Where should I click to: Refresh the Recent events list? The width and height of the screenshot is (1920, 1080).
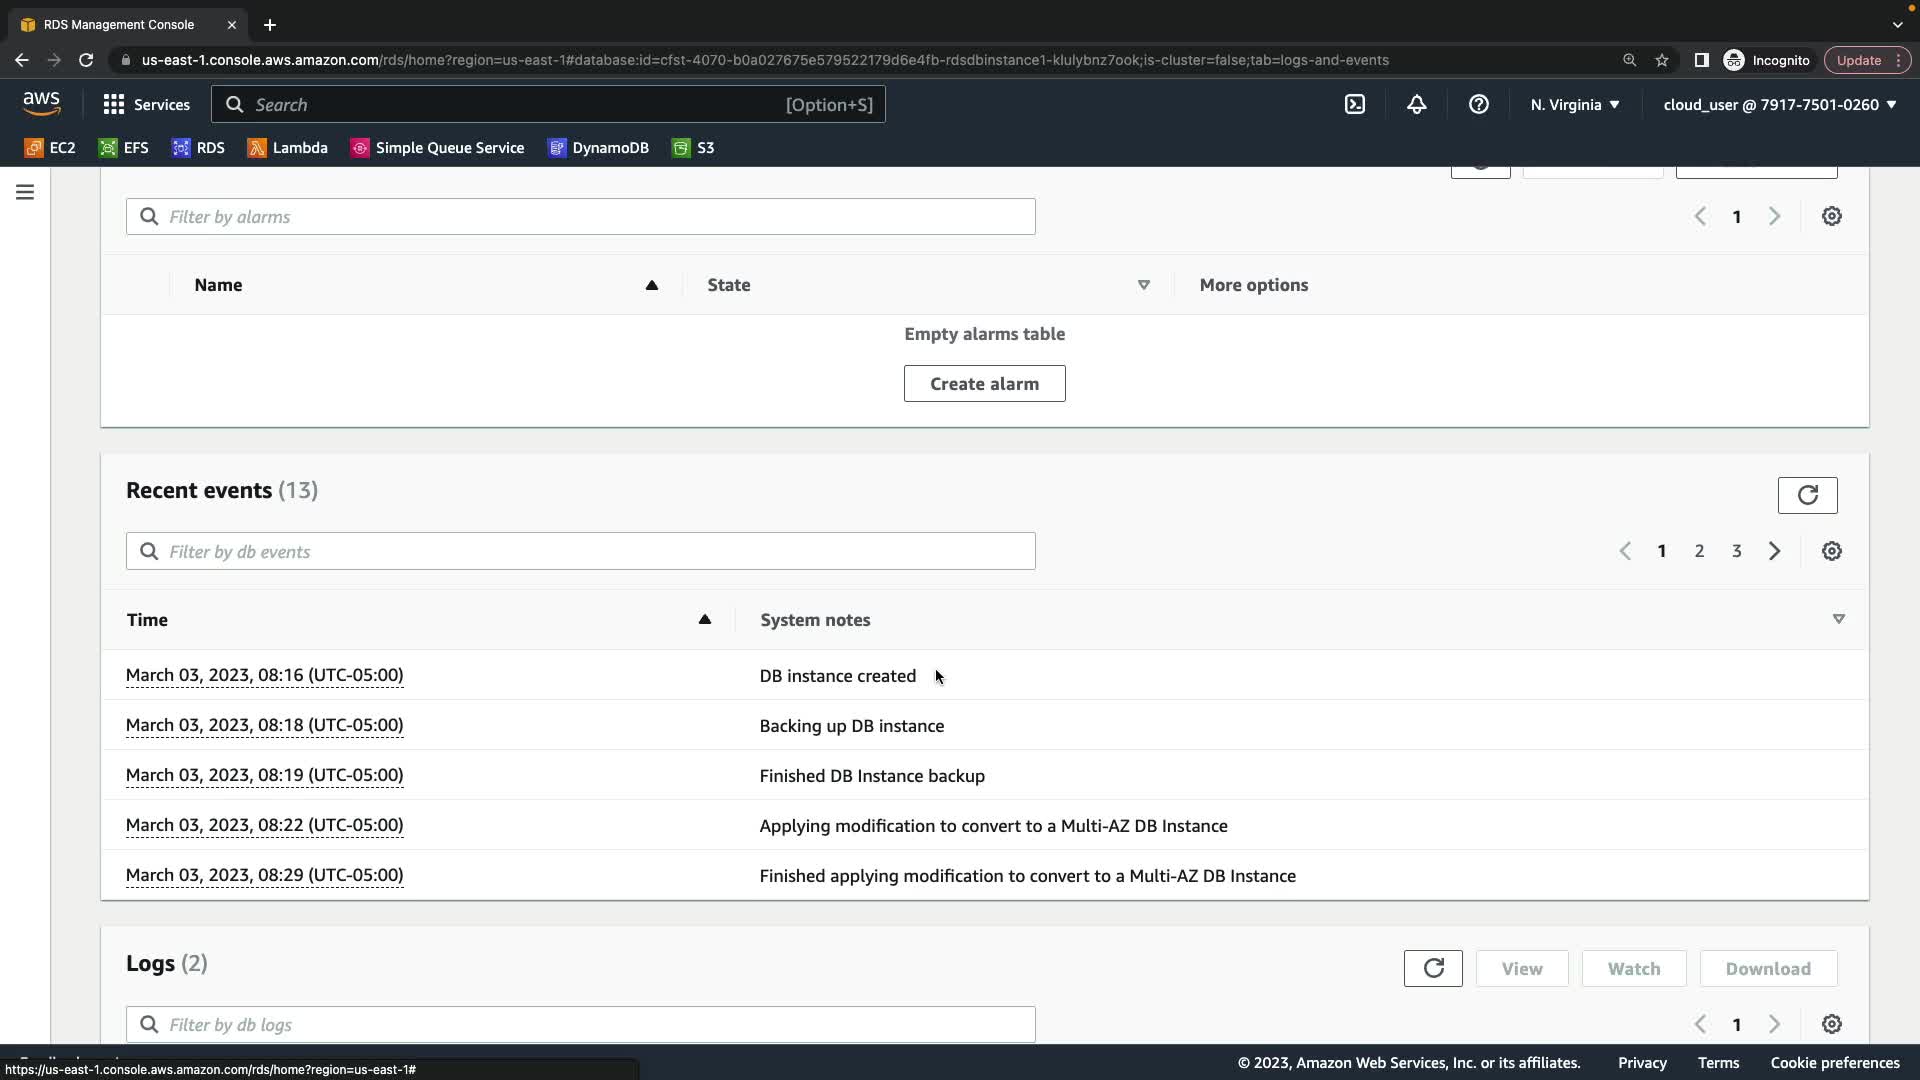[1807, 495]
